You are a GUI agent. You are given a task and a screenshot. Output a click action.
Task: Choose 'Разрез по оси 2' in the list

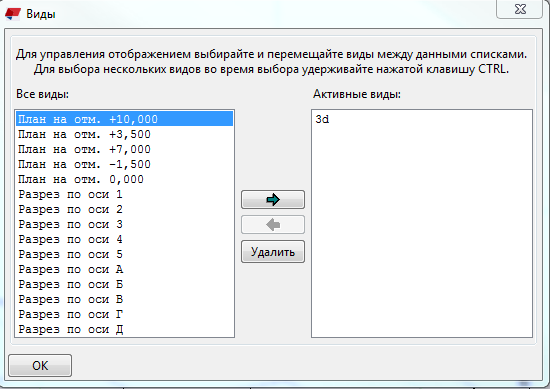pos(125,209)
